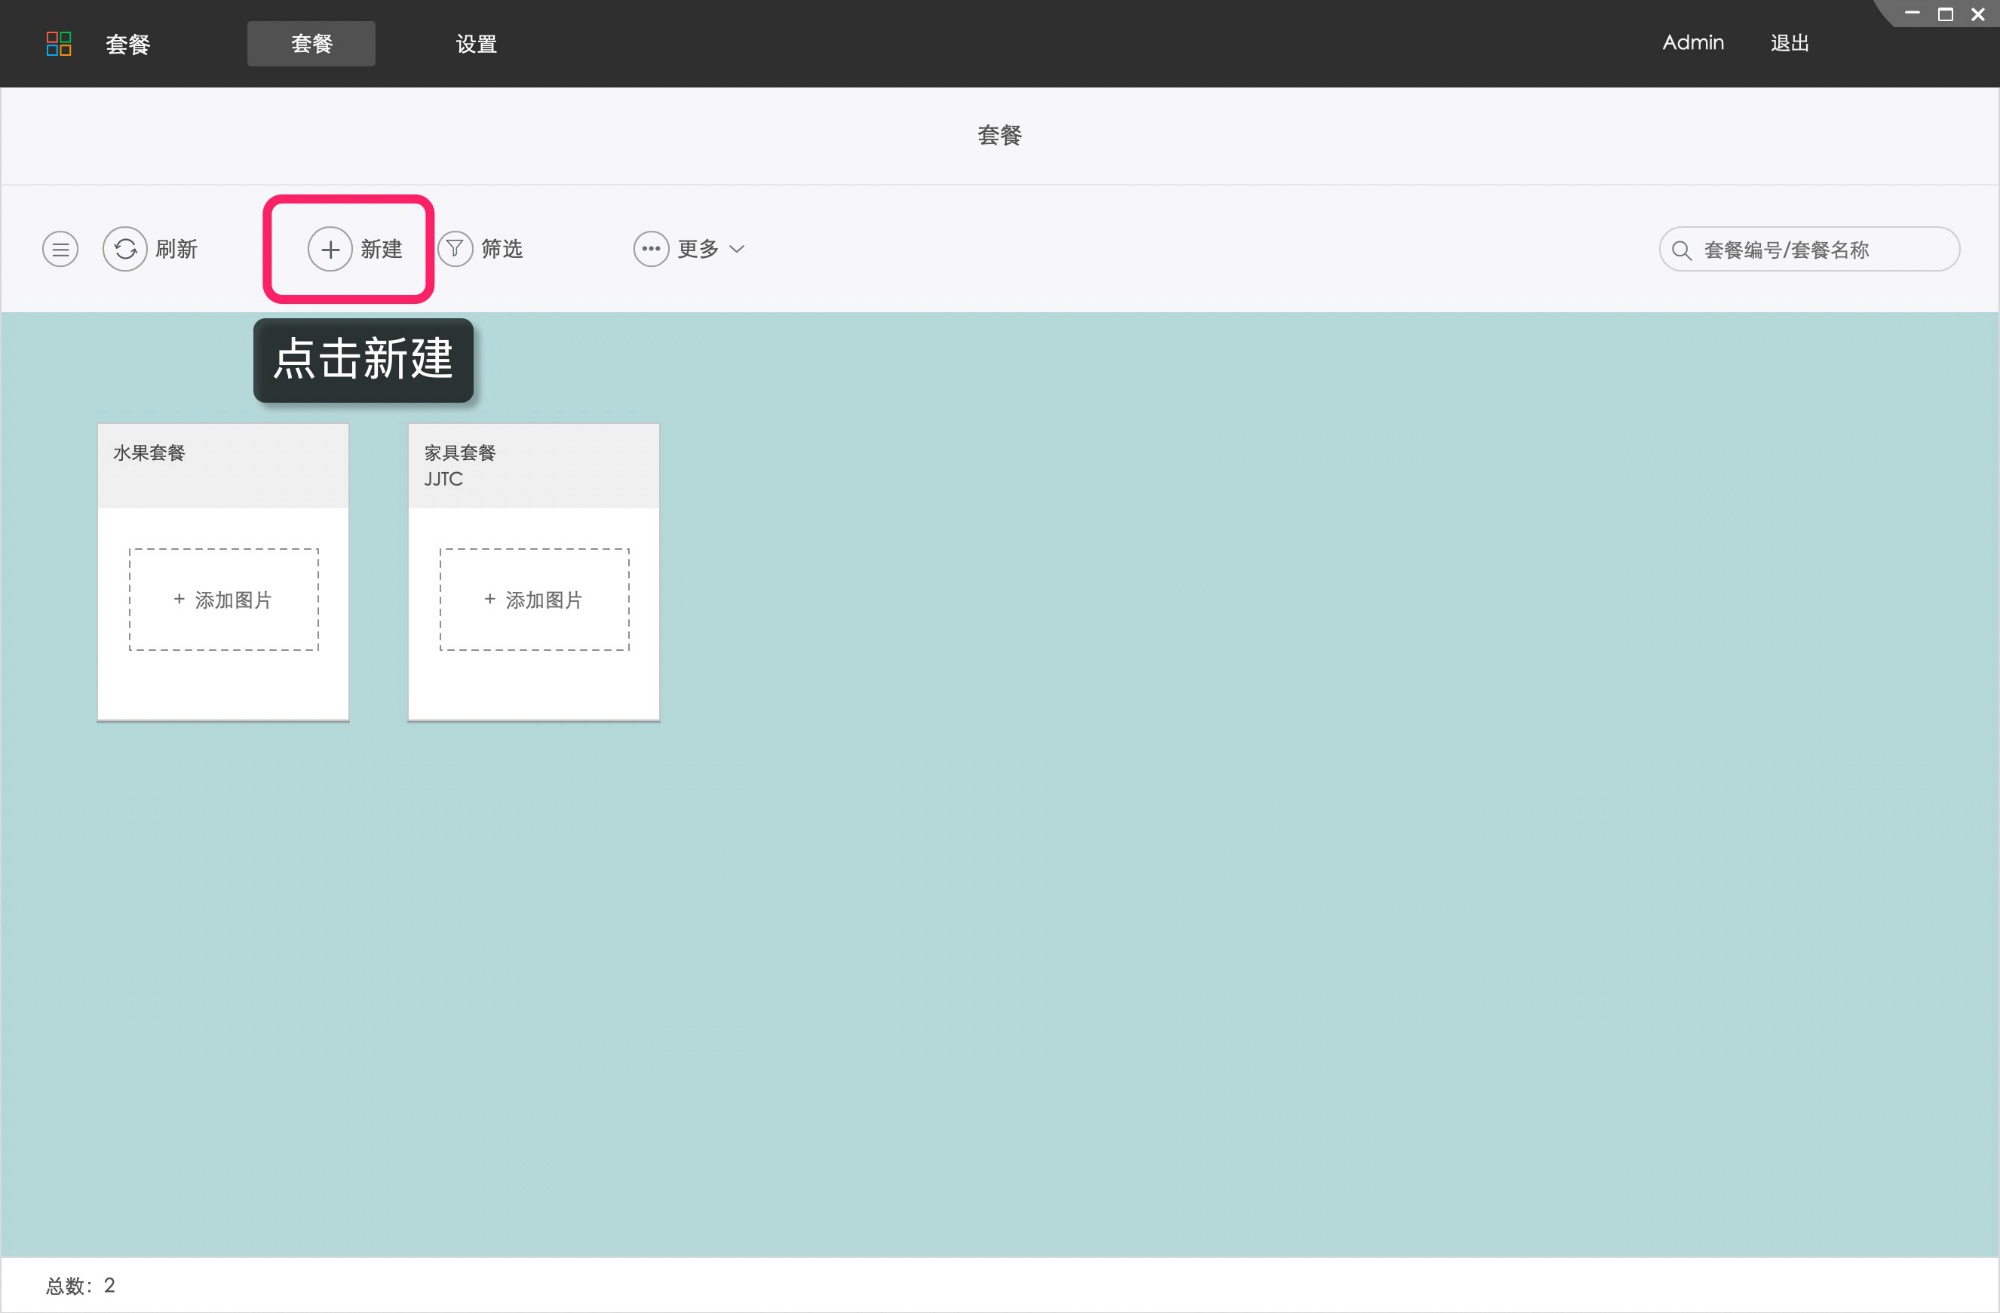This screenshot has height=1313, width=2000.
Task: Click the funnel filter icon
Action: (x=455, y=248)
